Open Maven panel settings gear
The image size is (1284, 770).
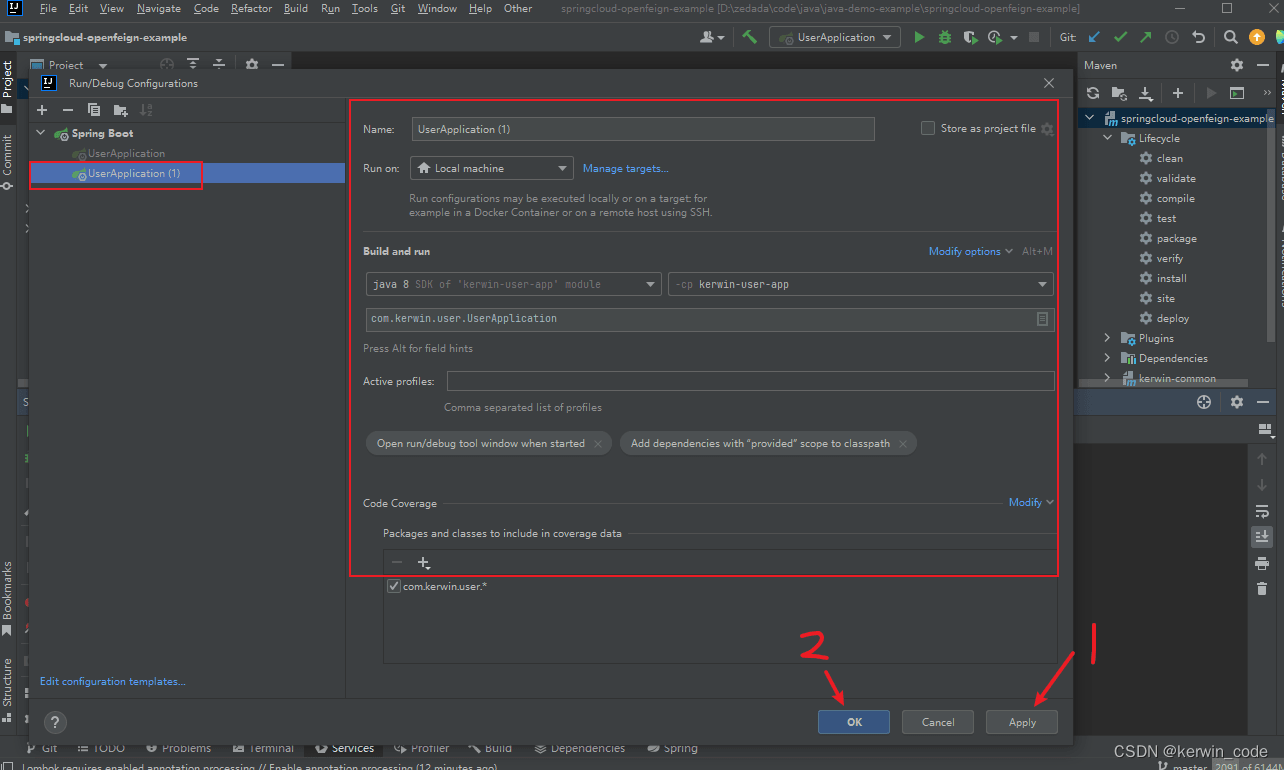click(x=1237, y=65)
